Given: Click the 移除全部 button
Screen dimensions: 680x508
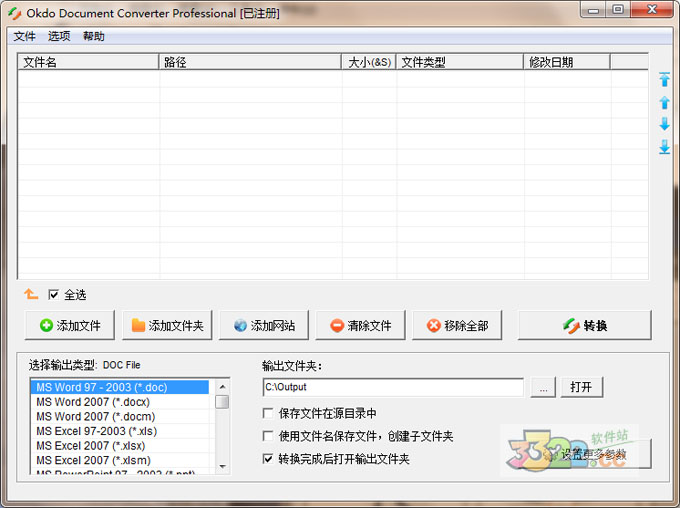Looking at the screenshot, I should click(457, 325).
